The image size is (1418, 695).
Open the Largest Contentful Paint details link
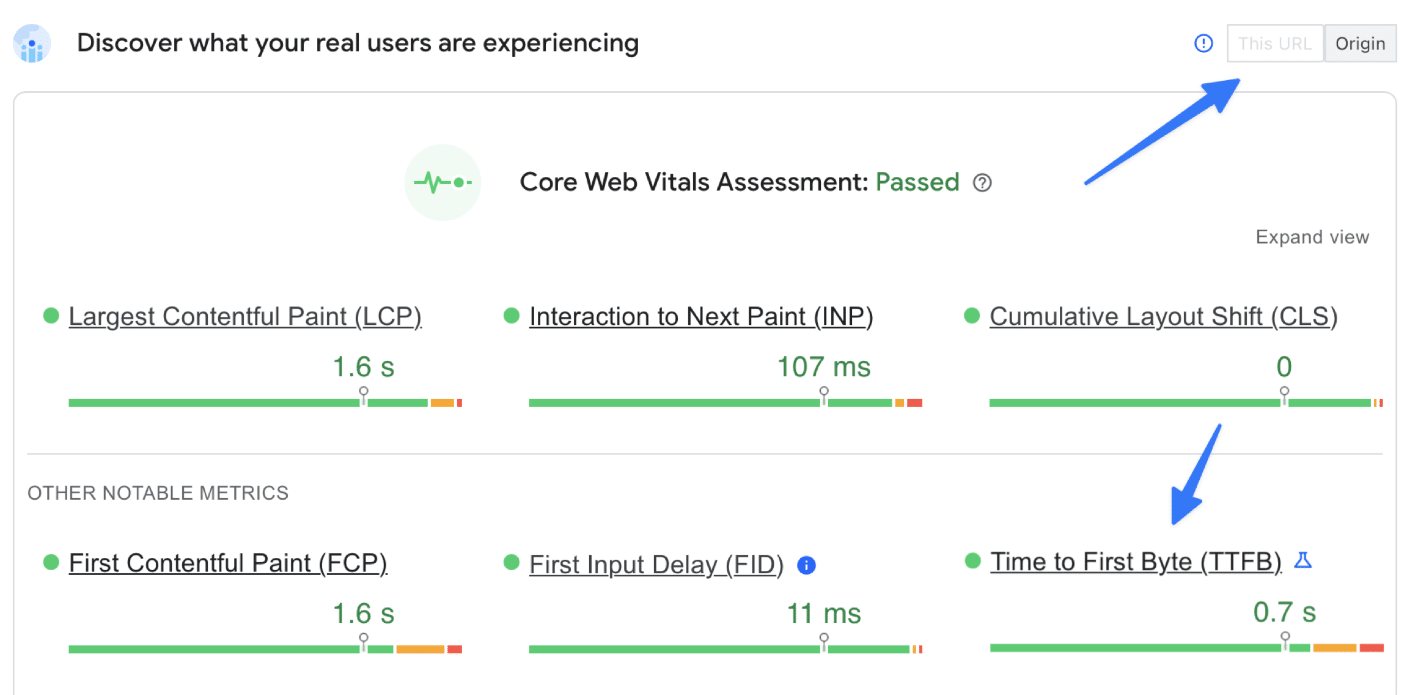pos(245,316)
